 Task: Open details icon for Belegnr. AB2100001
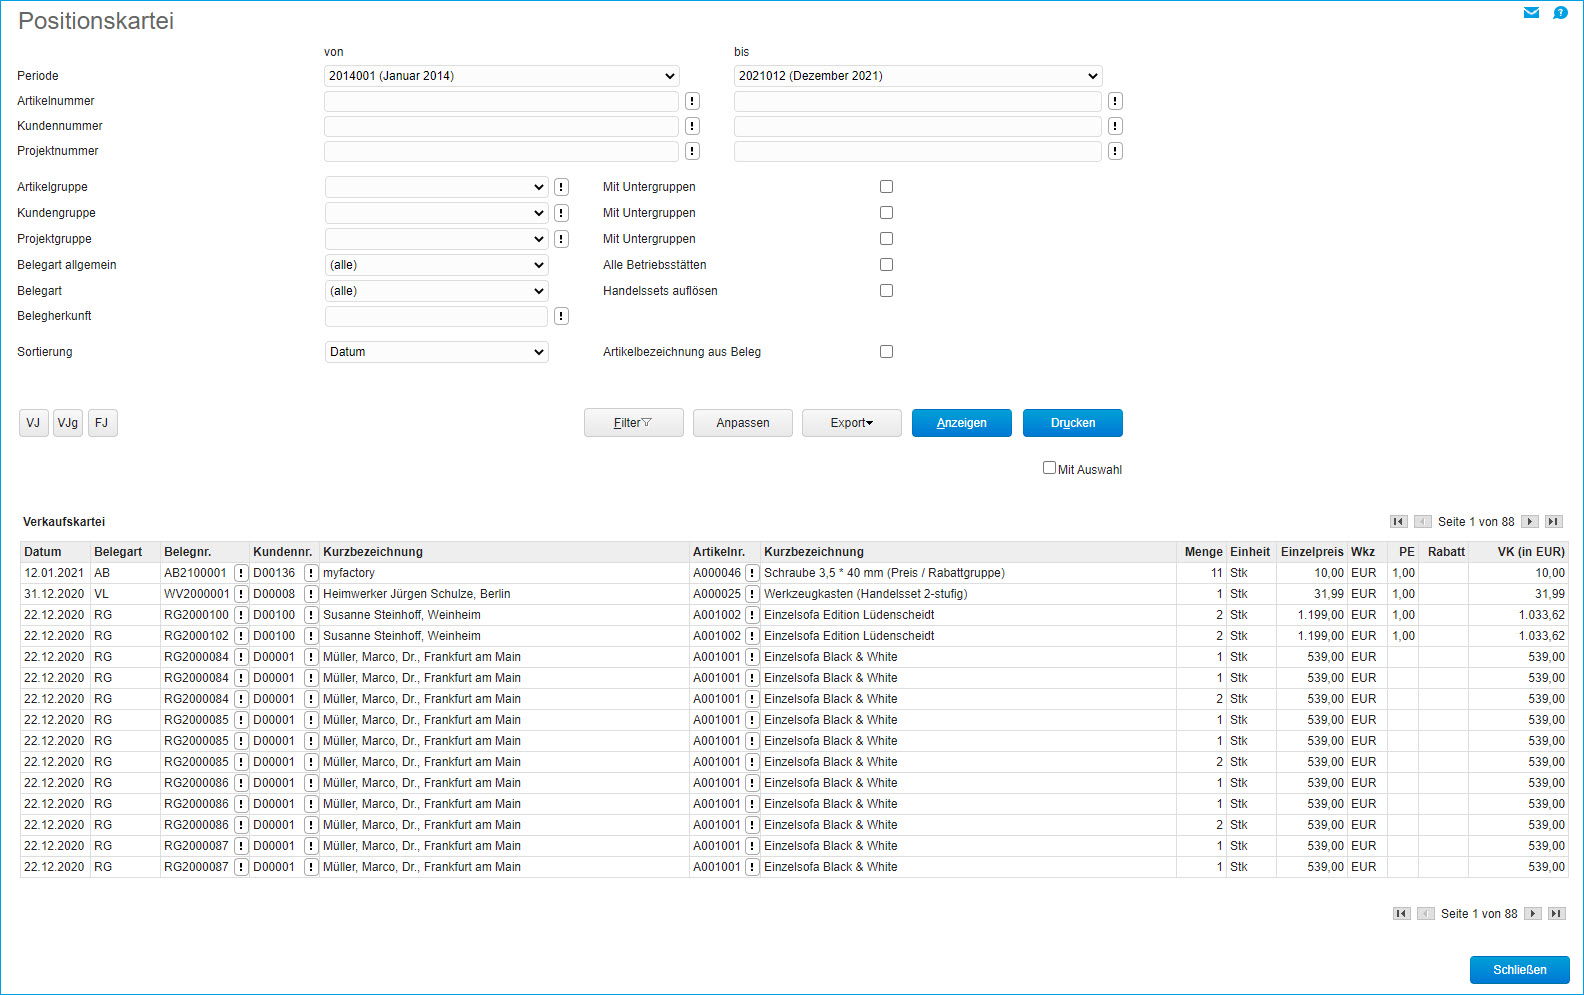pyautogui.click(x=241, y=573)
